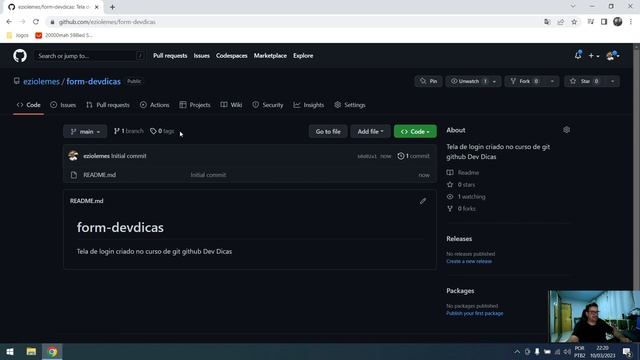Screen dimensions: 640x360
Task: Click Go to file button
Action: [328, 131]
